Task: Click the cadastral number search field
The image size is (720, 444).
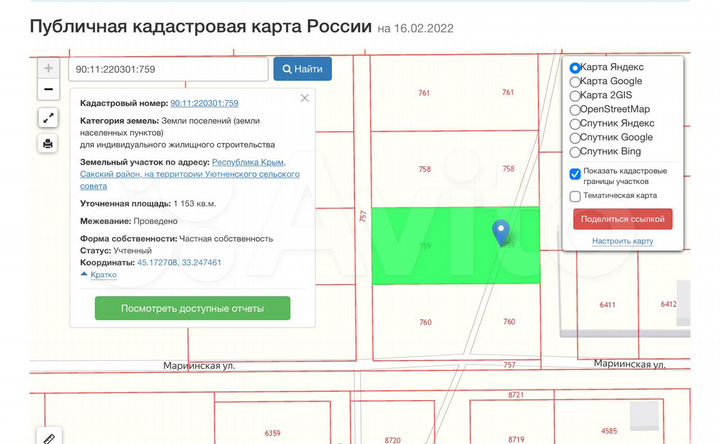Action: (169, 69)
